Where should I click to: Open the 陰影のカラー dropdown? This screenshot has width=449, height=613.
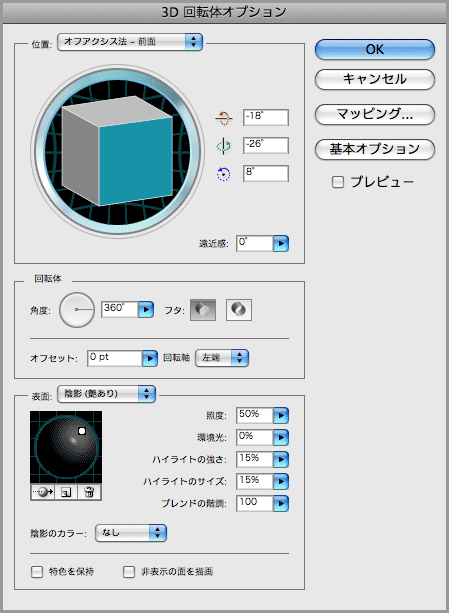click(131, 533)
